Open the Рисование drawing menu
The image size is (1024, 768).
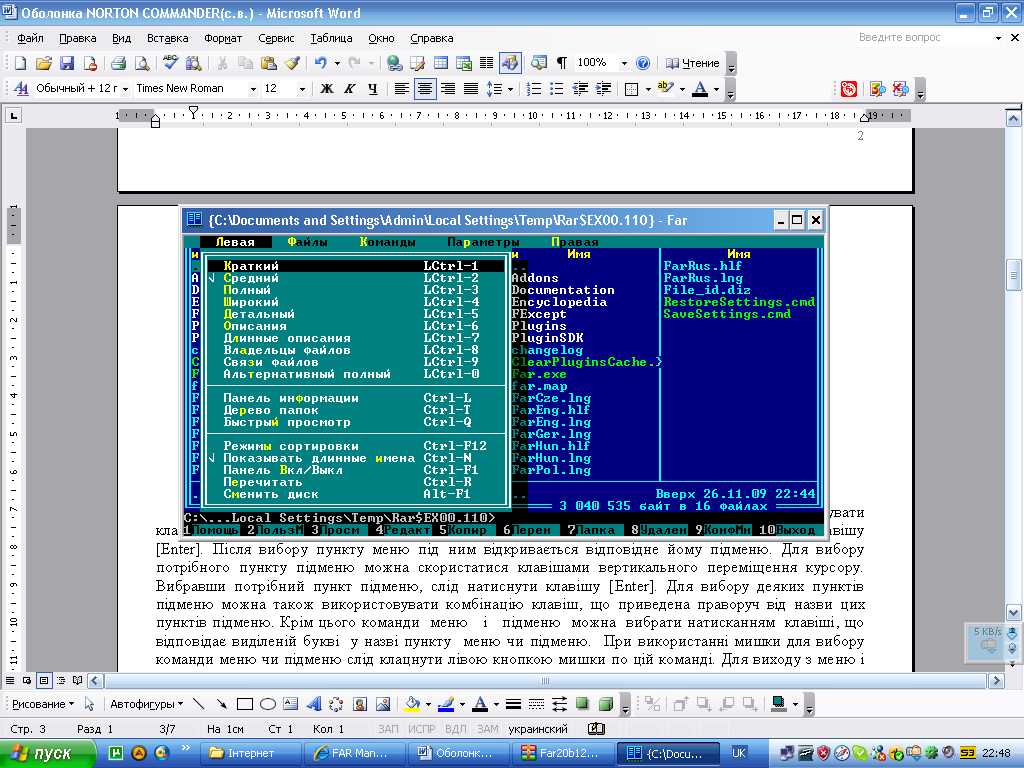pos(43,704)
